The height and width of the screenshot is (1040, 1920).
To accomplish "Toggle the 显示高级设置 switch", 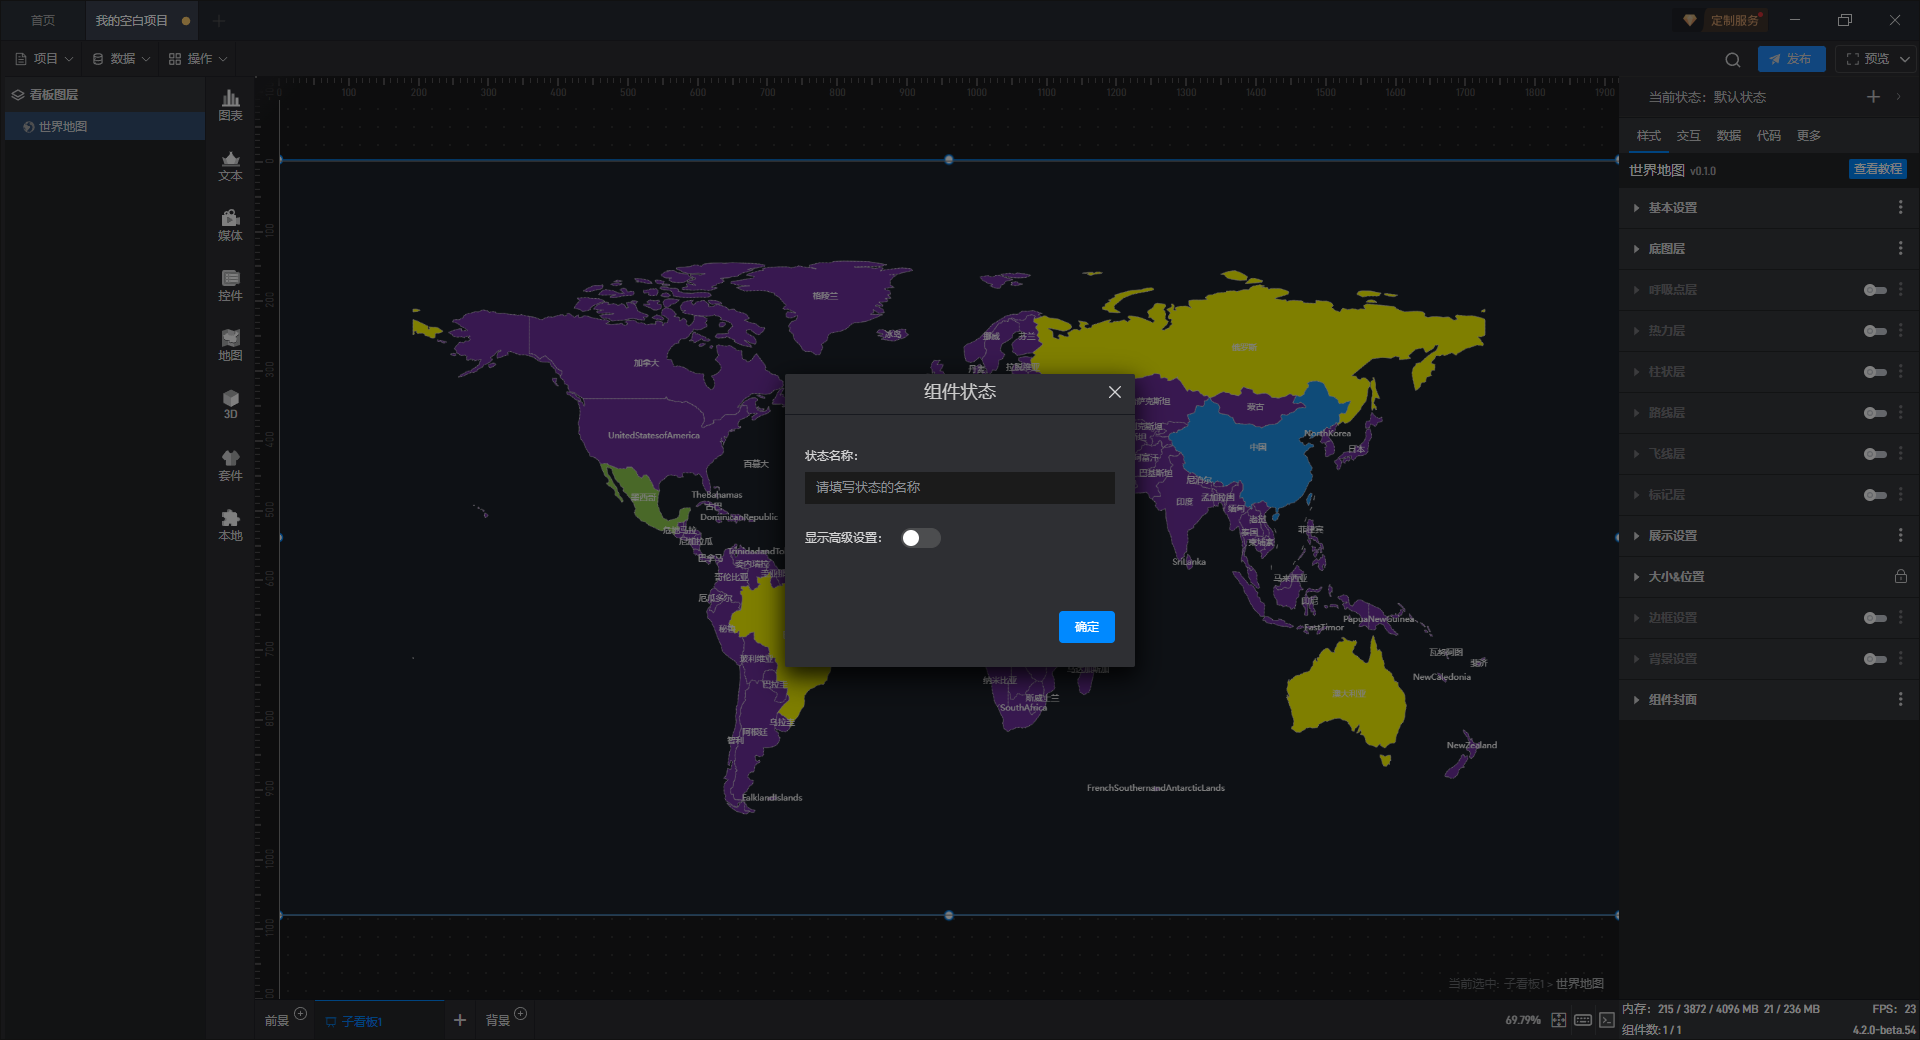I will [x=920, y=538].
